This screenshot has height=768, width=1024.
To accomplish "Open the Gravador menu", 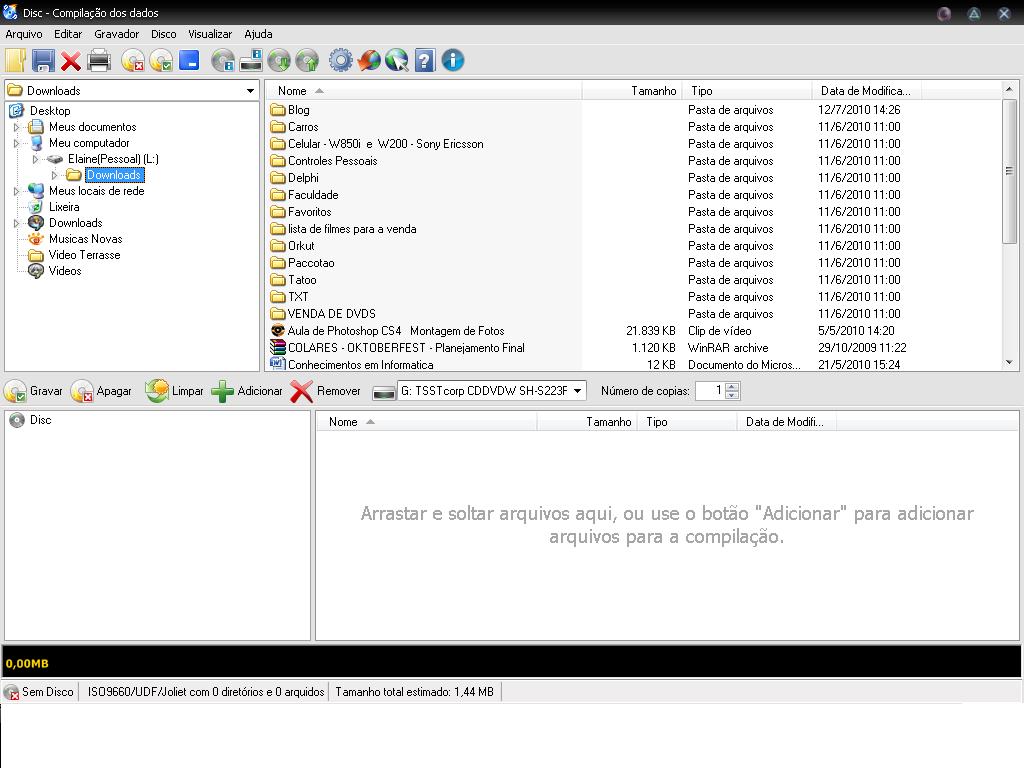I will pos(117,33).
